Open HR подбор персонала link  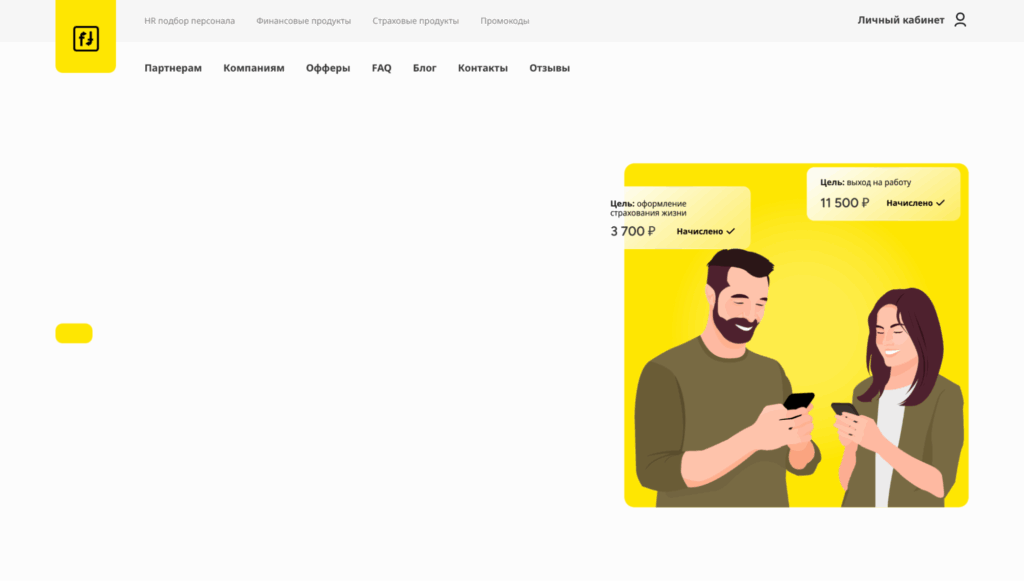(189, 21)
